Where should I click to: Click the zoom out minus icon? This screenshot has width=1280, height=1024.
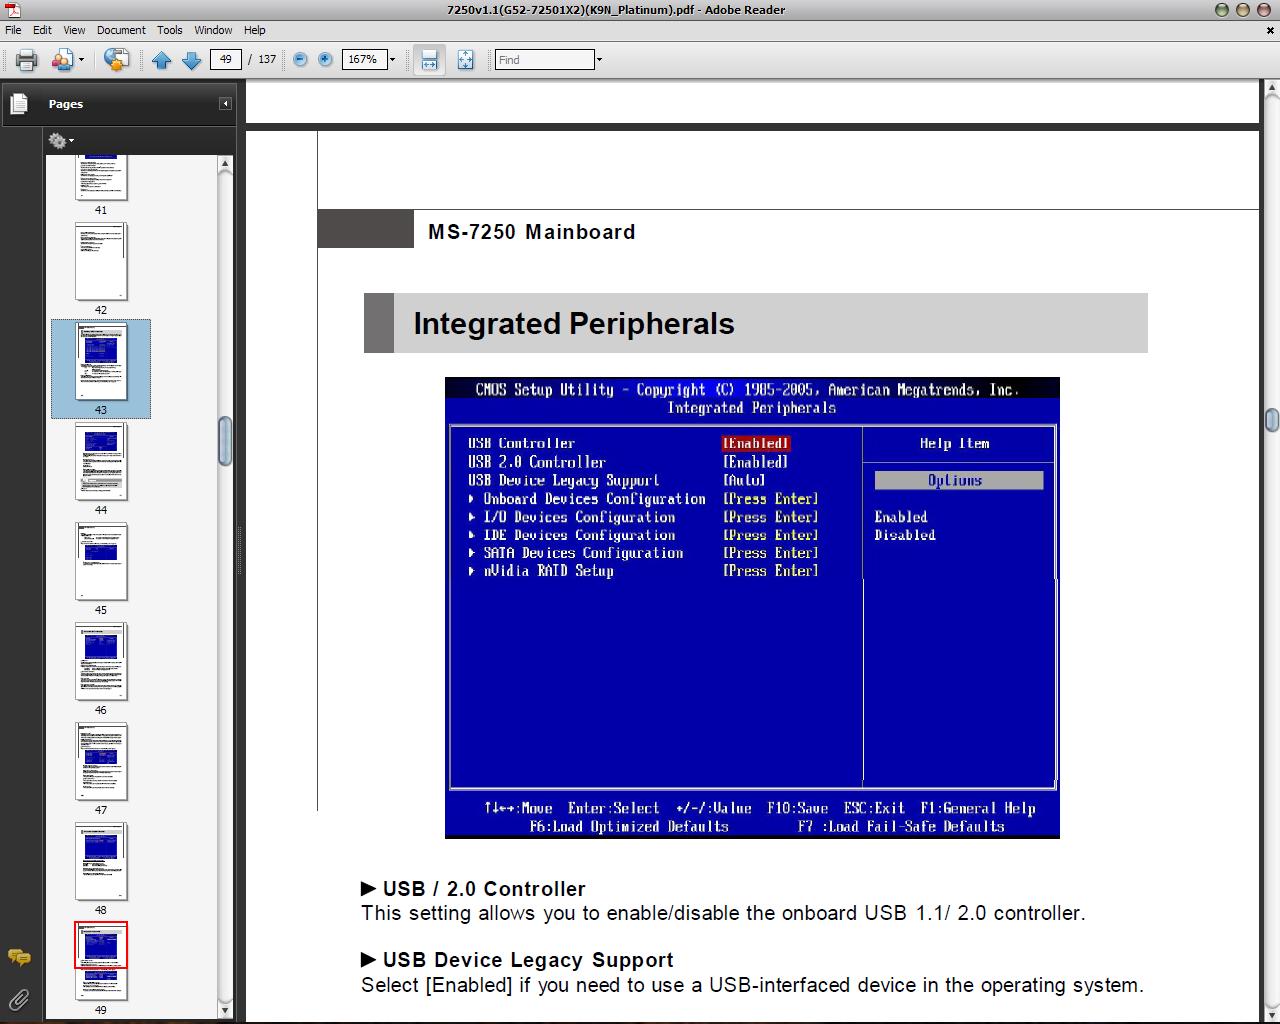(300, 60)
